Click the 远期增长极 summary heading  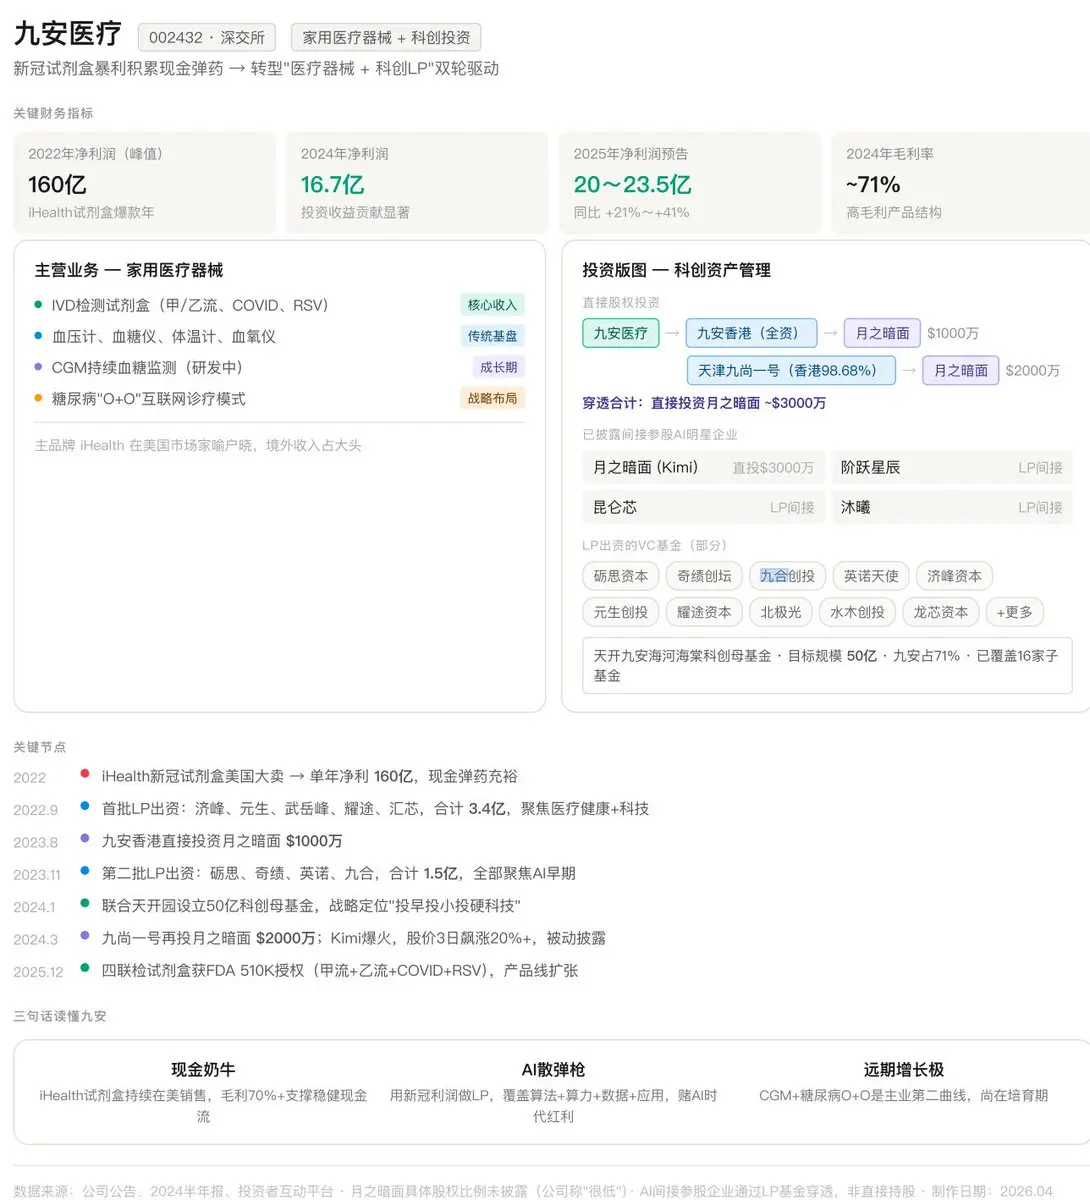(x=903, y=1069)
